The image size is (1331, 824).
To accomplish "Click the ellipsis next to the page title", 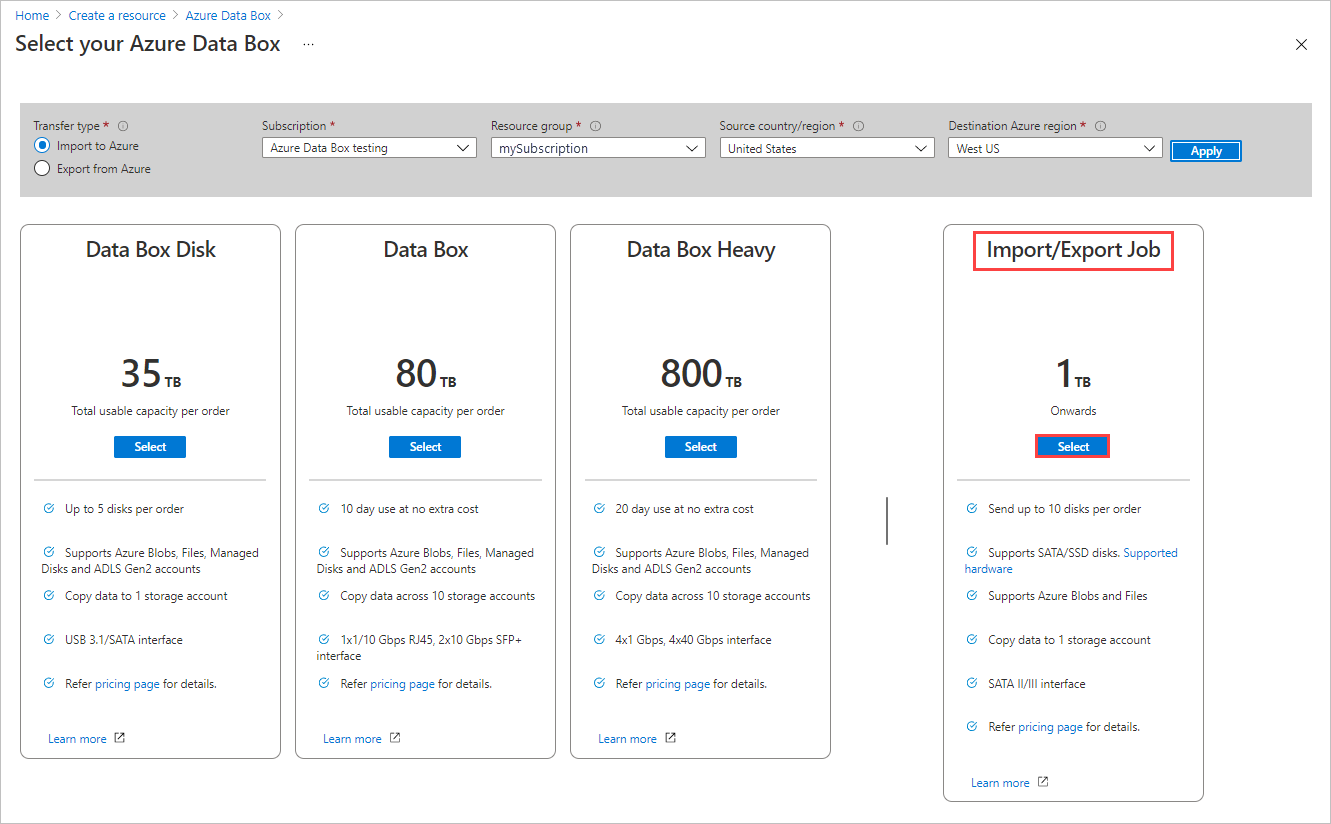I will [308, 44].
